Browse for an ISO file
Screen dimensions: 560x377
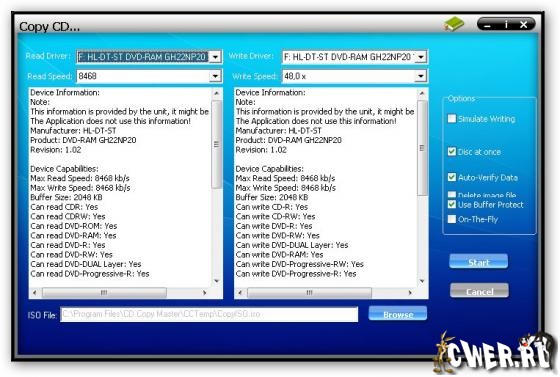pyautogui.click(x=398, y=313)
